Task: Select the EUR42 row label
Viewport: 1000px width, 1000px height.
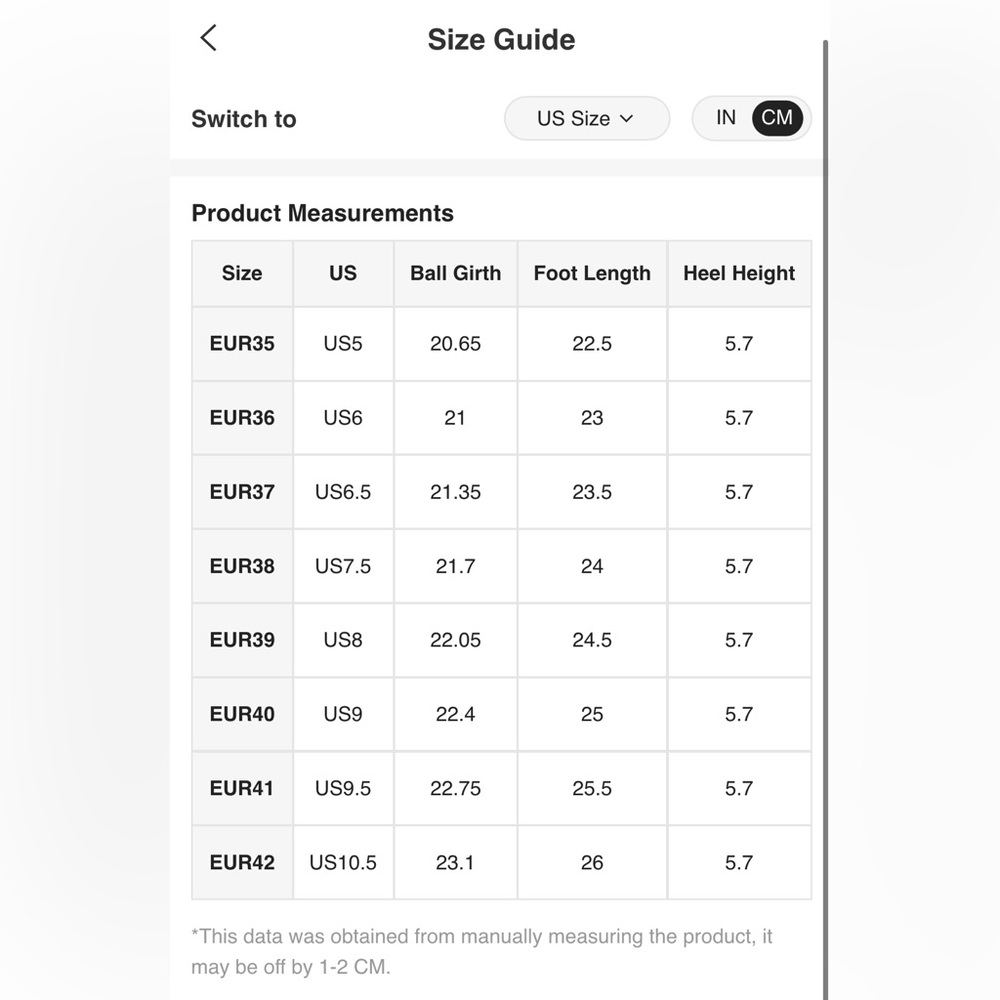Action: click(x=242, y=862)
